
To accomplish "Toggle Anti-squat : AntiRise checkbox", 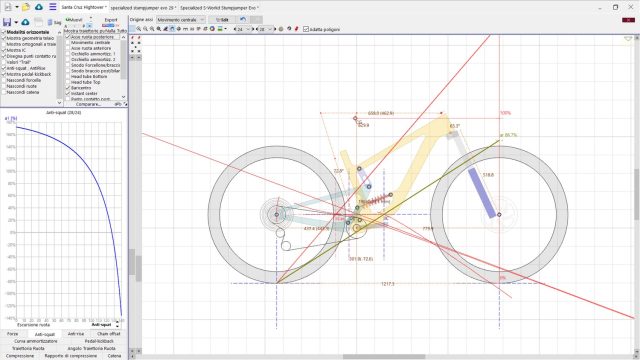I will [4, 68].
